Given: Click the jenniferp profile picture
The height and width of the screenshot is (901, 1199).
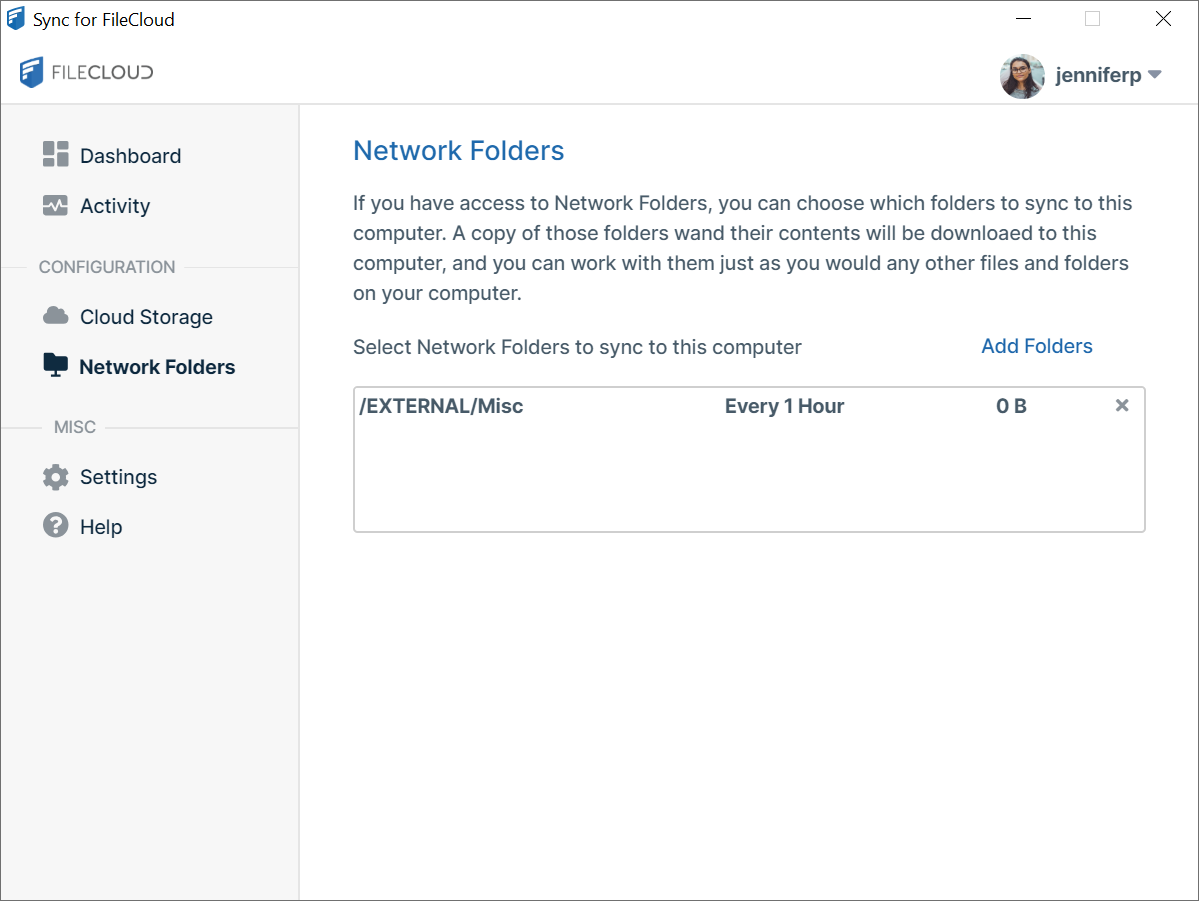Looking at the screenshot, I should click(x=1022, y=75).
